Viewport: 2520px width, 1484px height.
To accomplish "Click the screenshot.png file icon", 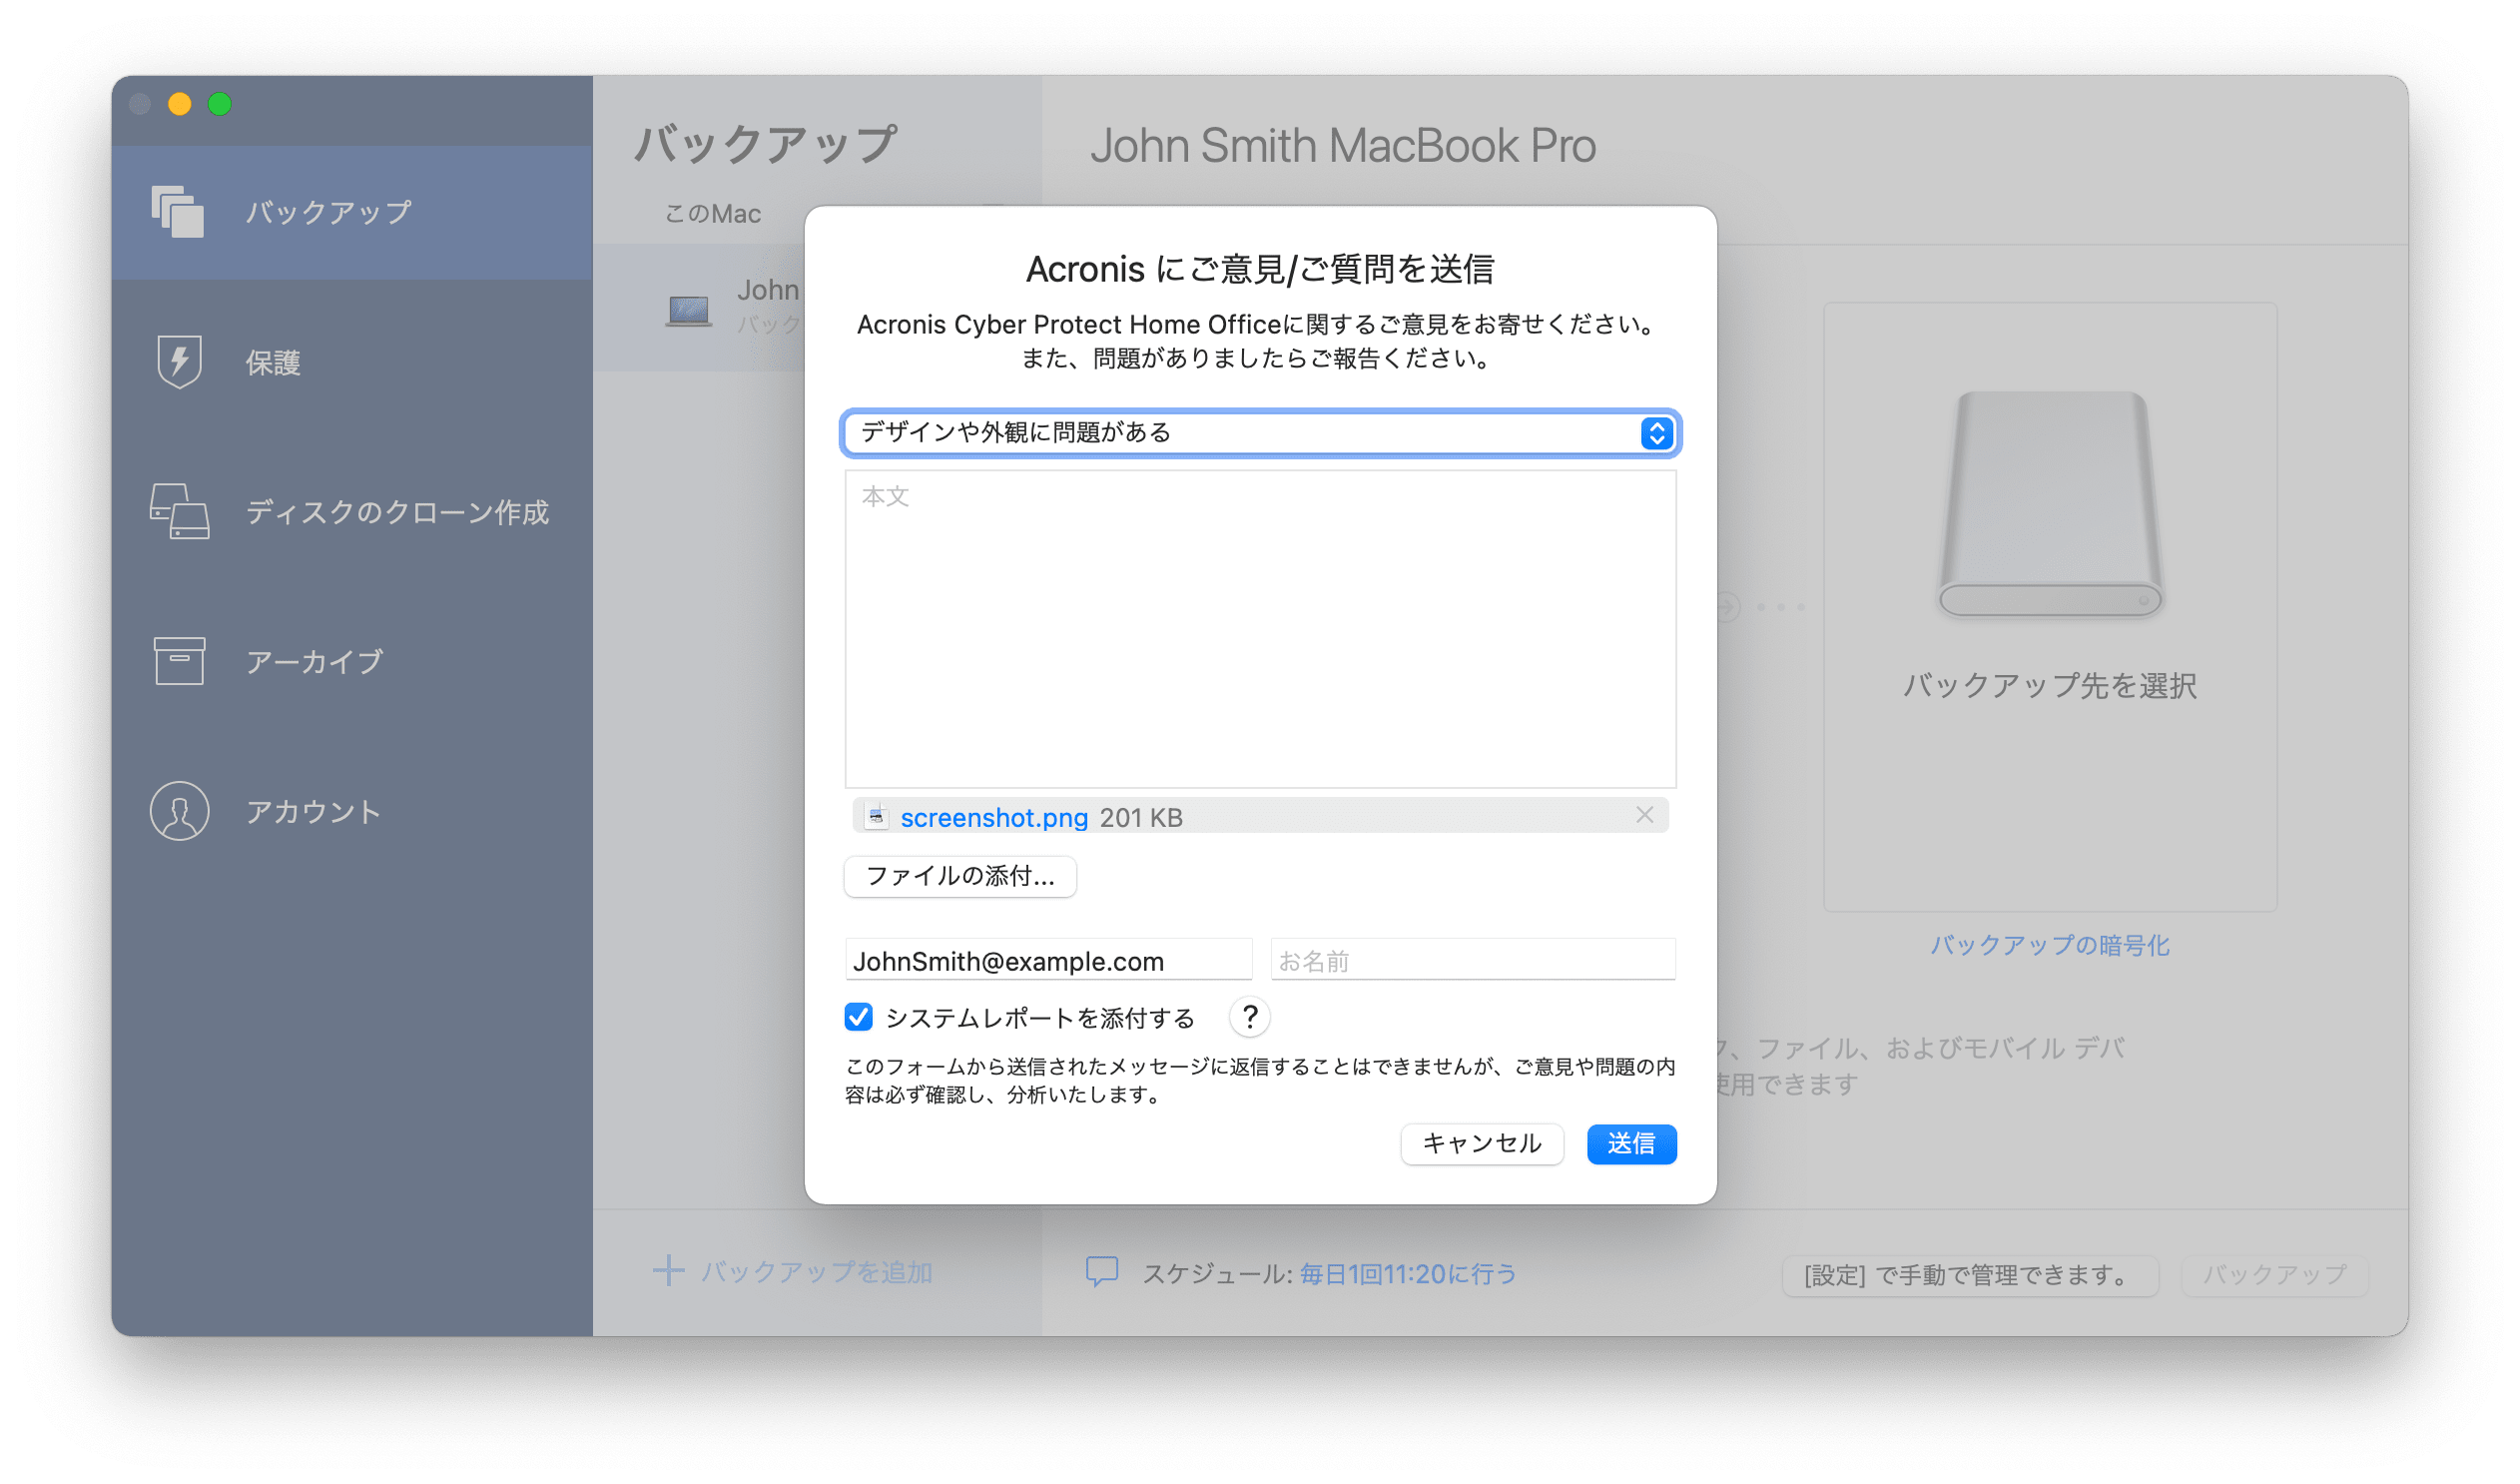I will tap(876, 816).
